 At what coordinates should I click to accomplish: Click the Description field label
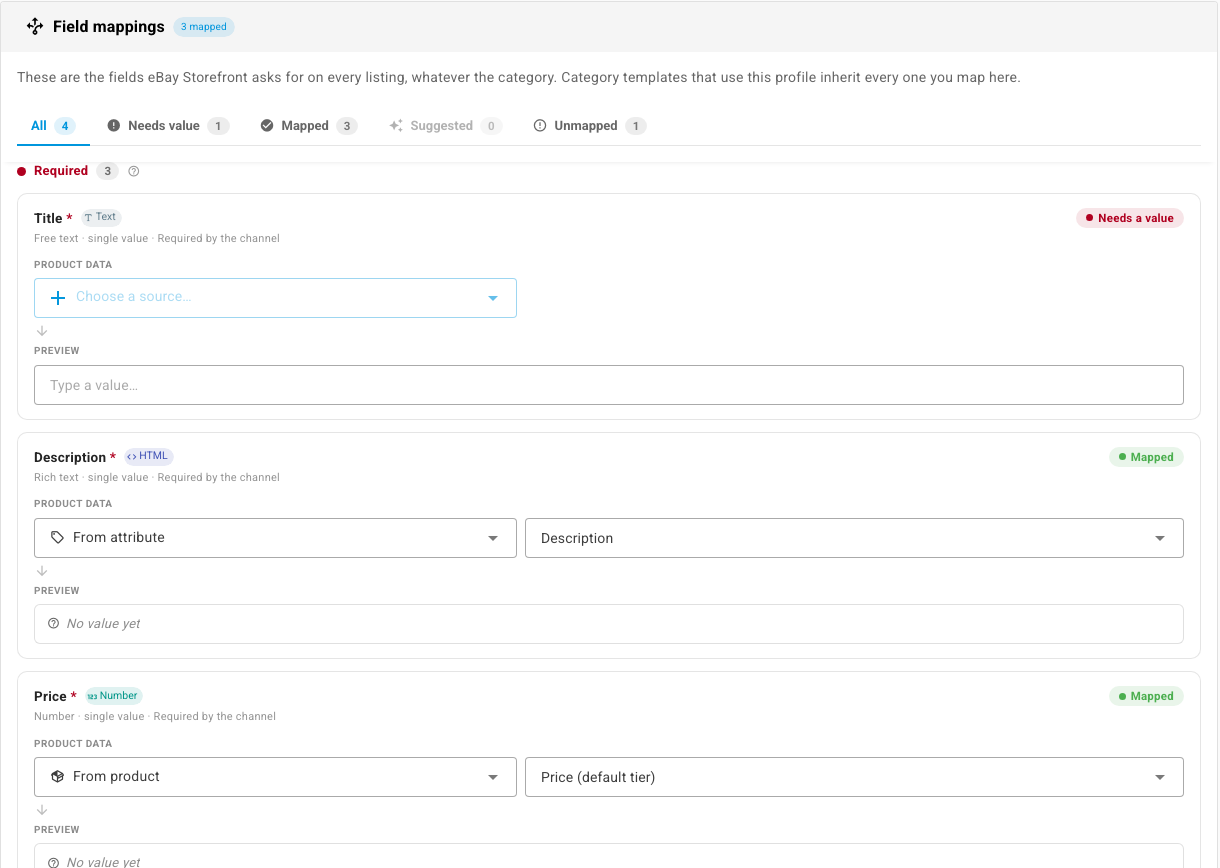(70, 457)
